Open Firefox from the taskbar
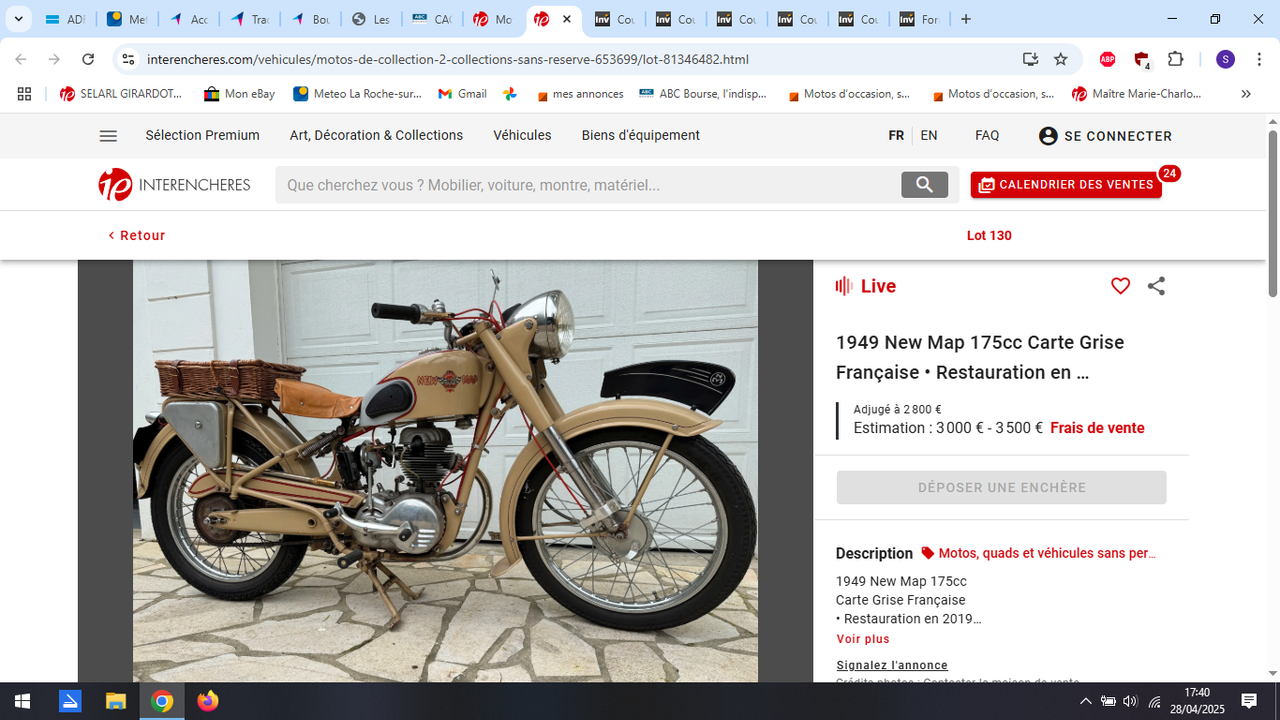The image size is (1280, 720). point(207,701)
